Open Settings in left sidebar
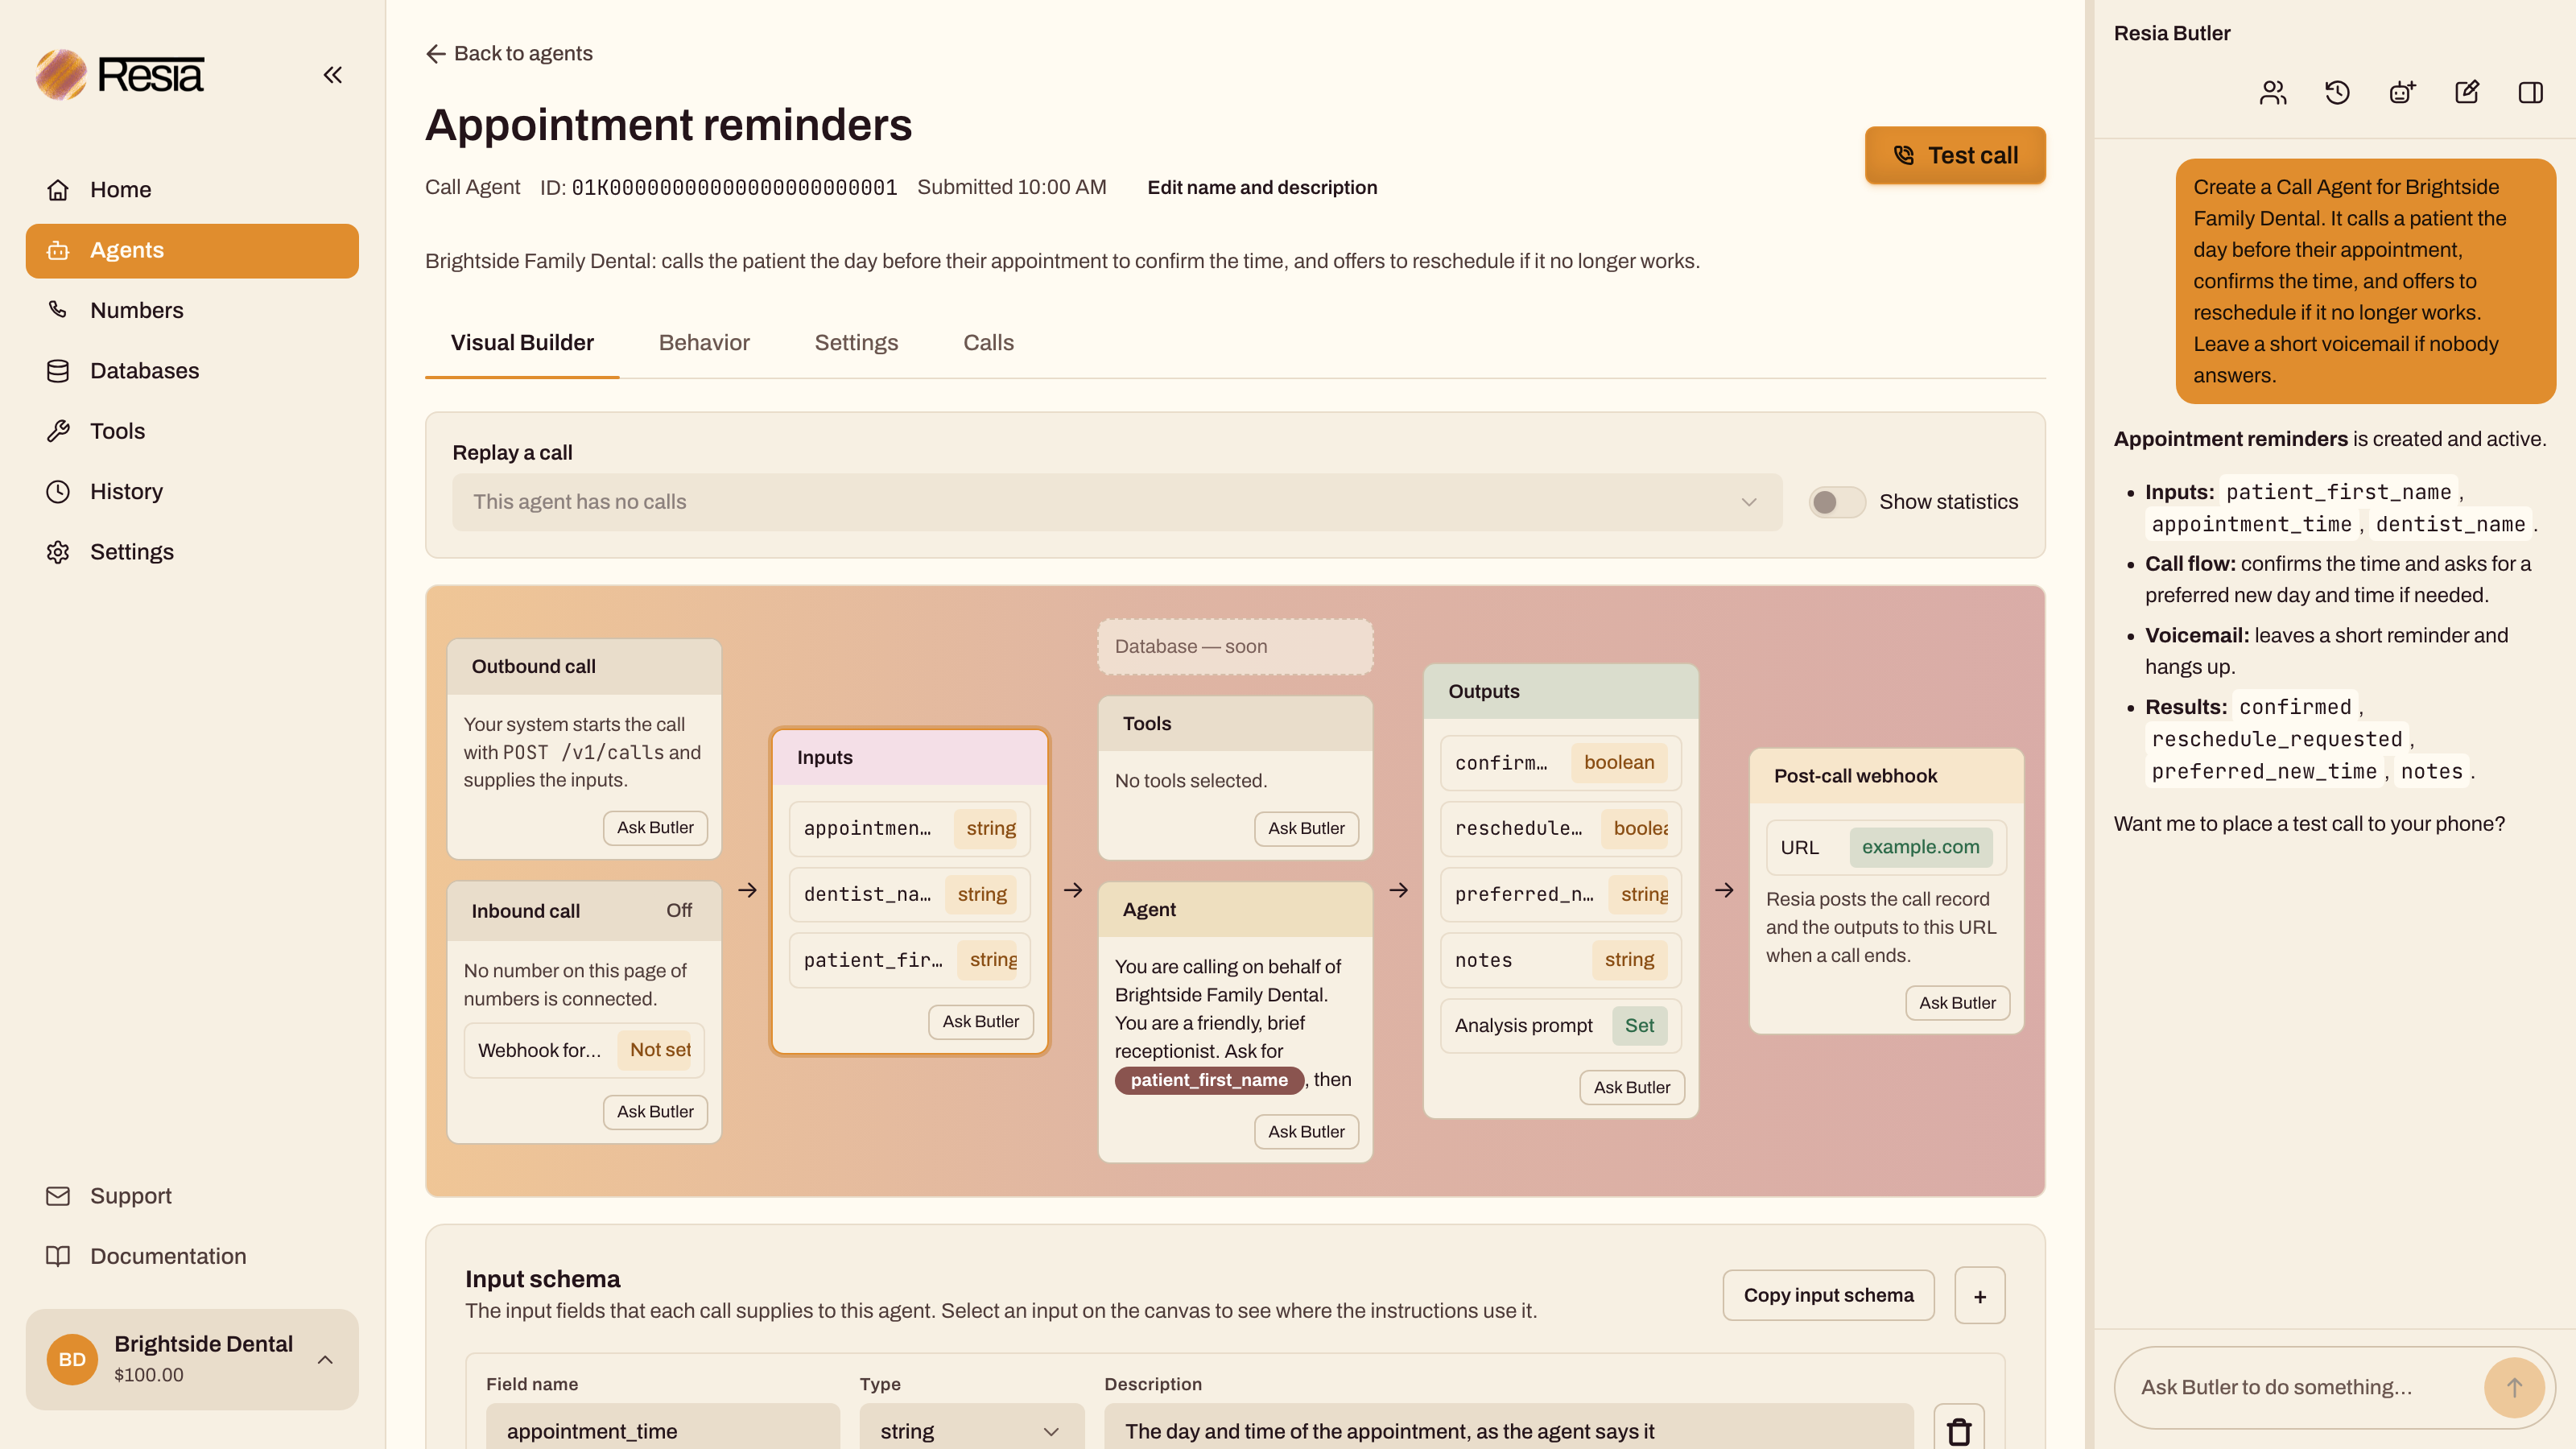Image resolution: width=2576 pixels, height=1449 pixels. coord(192,552)
